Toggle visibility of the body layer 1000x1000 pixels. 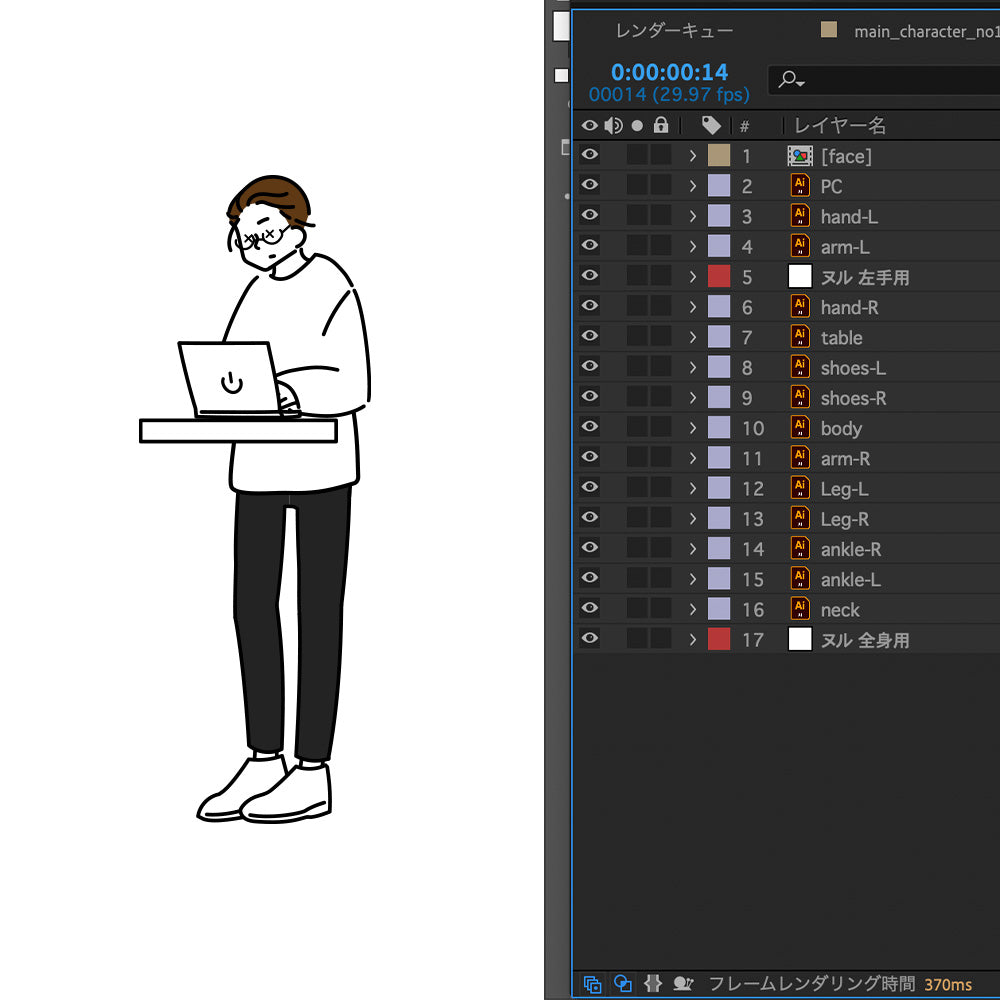(590, 427)
